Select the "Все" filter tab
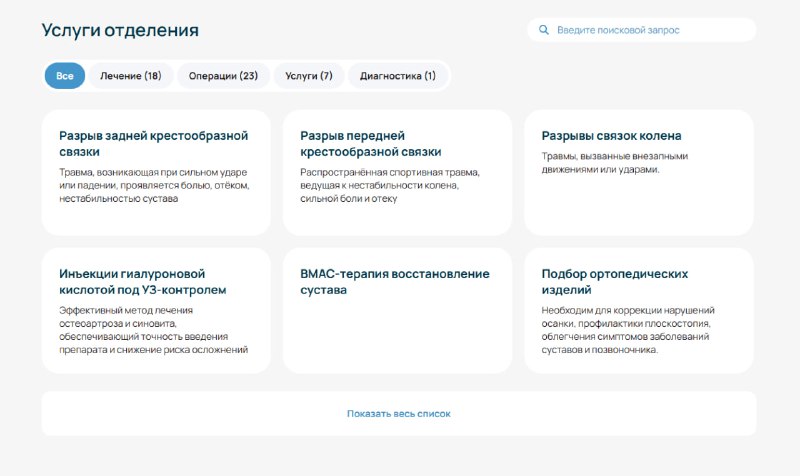The image size is (800, 476). coord(65,76)
